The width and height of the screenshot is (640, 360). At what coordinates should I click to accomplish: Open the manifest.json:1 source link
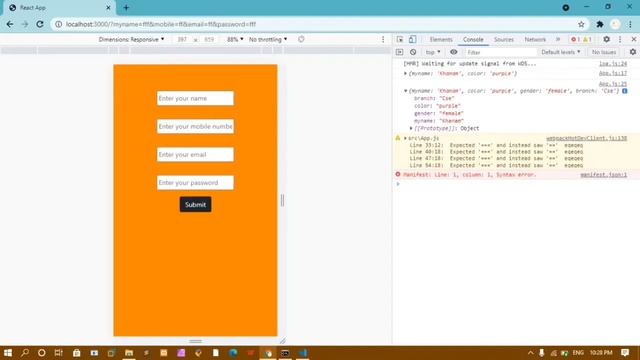pyautogui.click(x=604, y=175)
